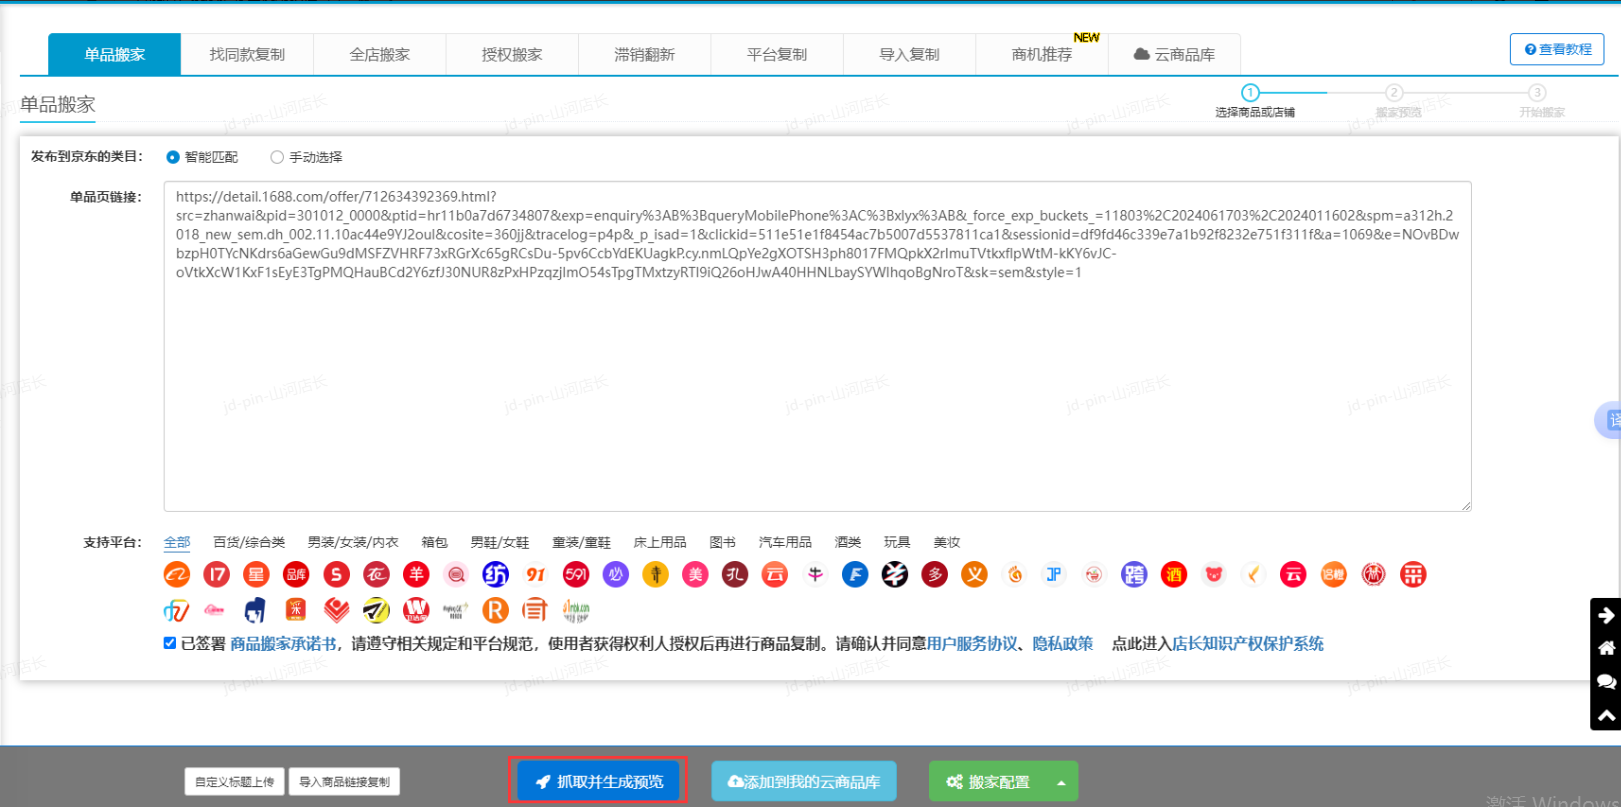Select the 智能匹配 radio option
Viewport: 1621px width, 807px height.
[173, 157]
